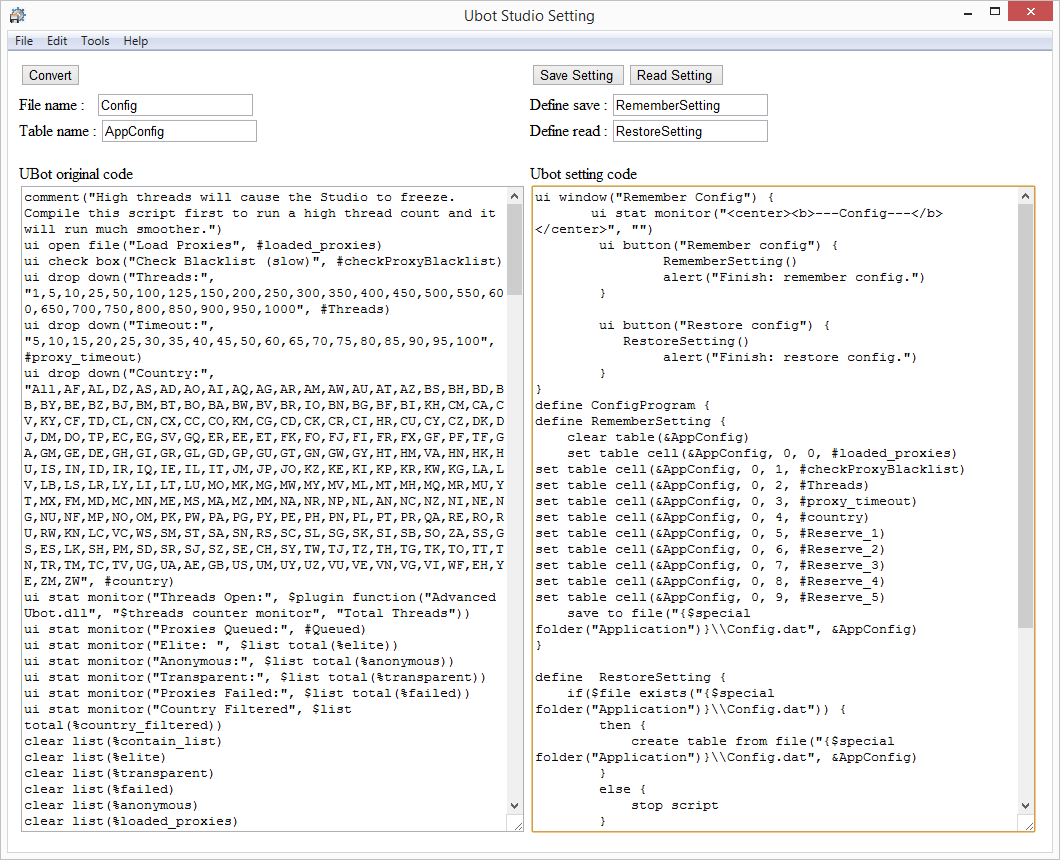Open the Help menu
This screenshot has width=1060, height=860.
(x=133, y=41)
